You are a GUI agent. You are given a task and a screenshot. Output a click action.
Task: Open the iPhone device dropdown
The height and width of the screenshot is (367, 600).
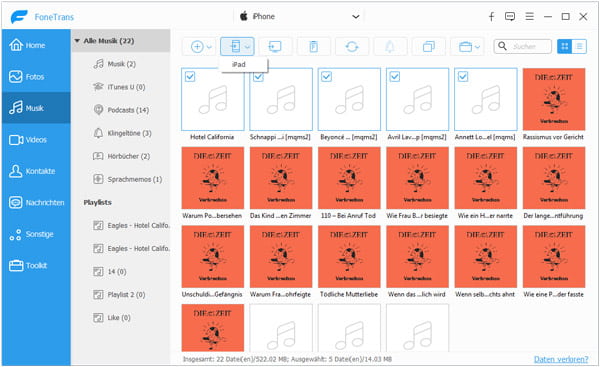click(299, 16)
